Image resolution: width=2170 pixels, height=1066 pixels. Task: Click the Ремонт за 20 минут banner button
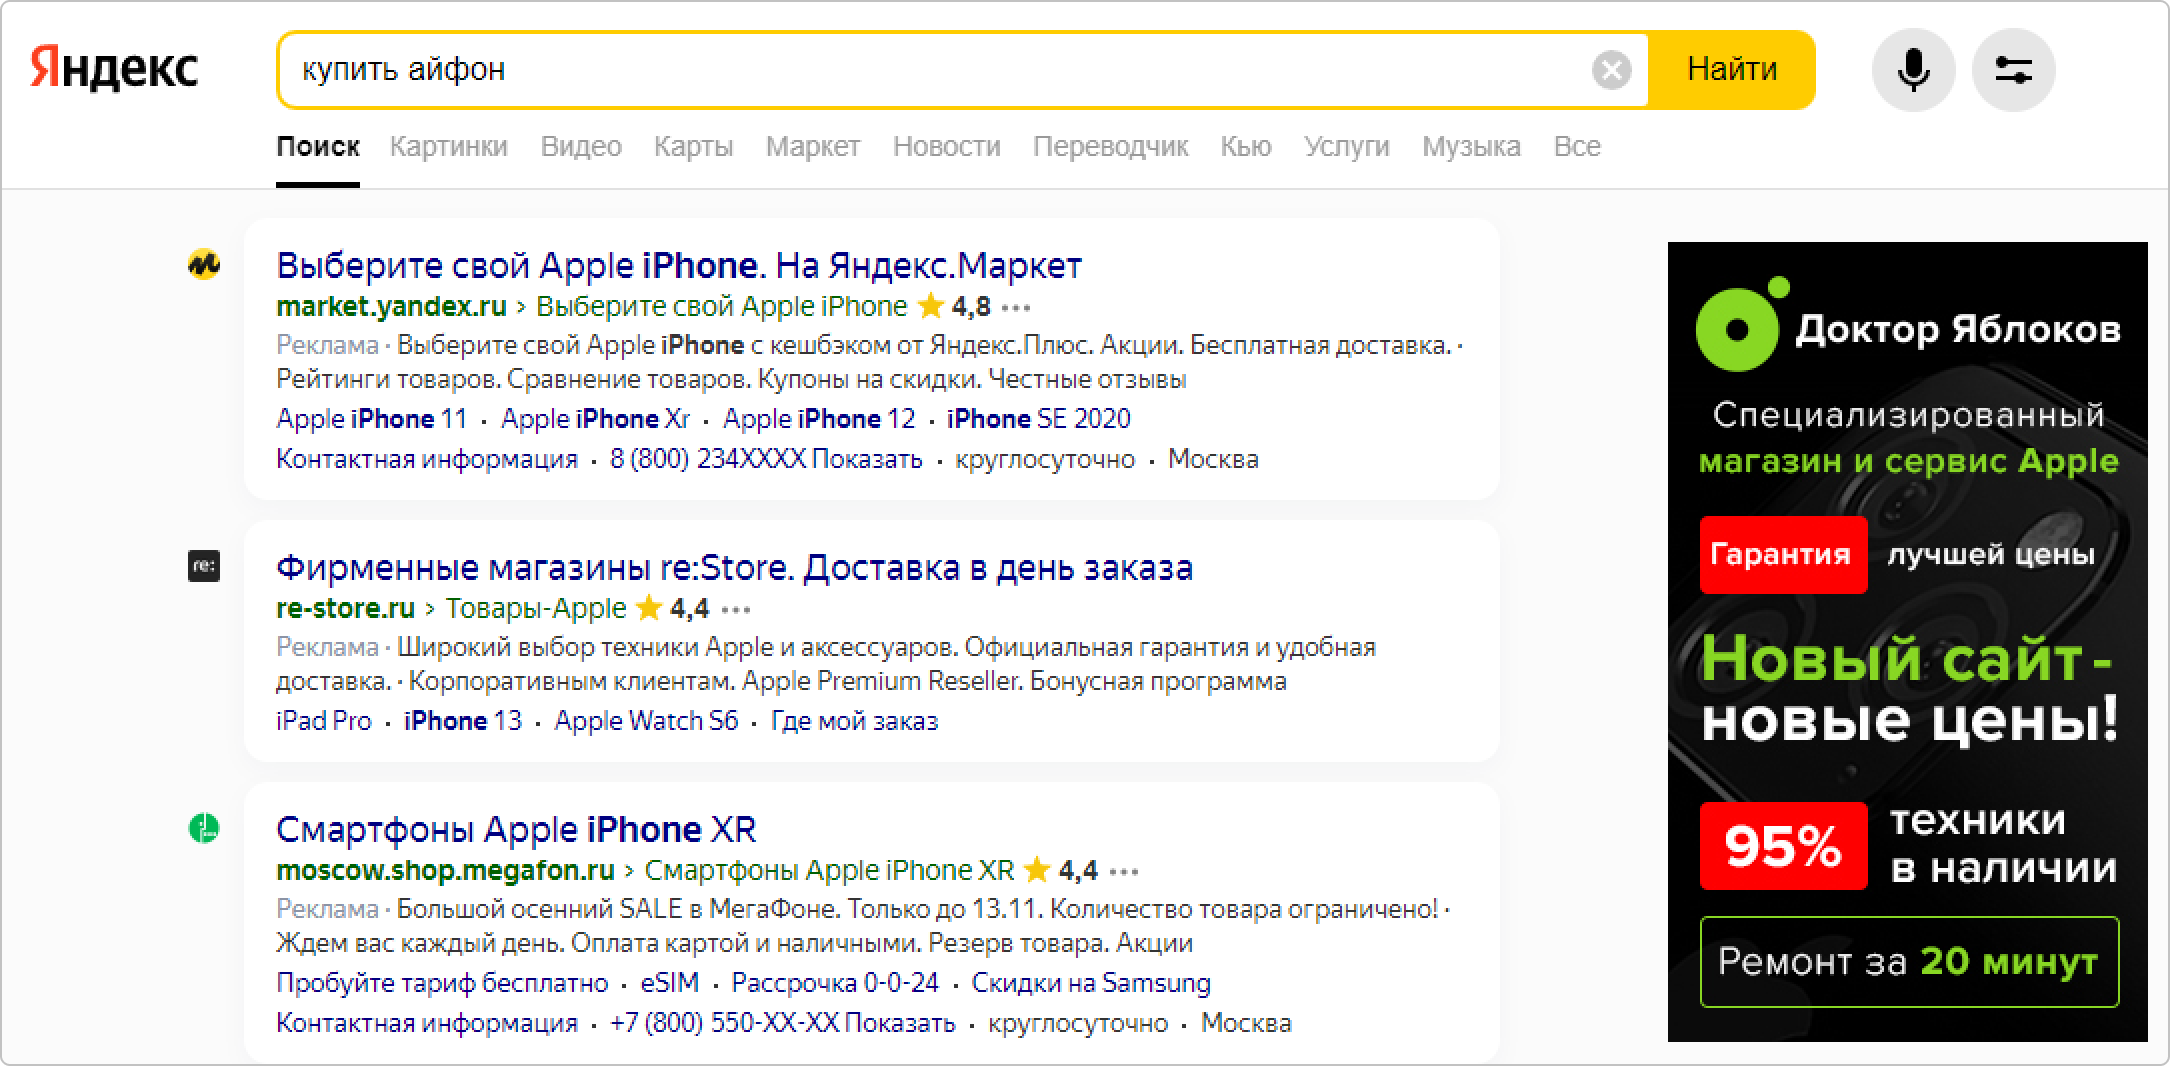click(1908, 962)
